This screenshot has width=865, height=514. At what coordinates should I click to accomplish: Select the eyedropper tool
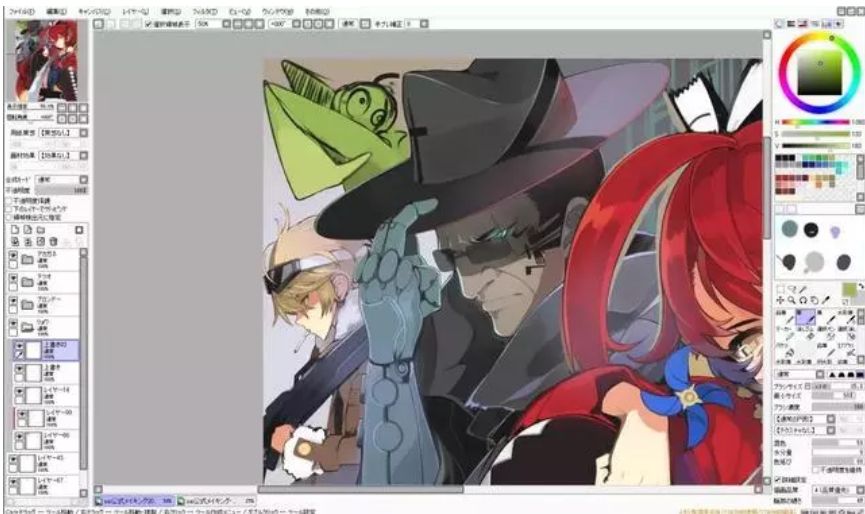click(826, 300)
